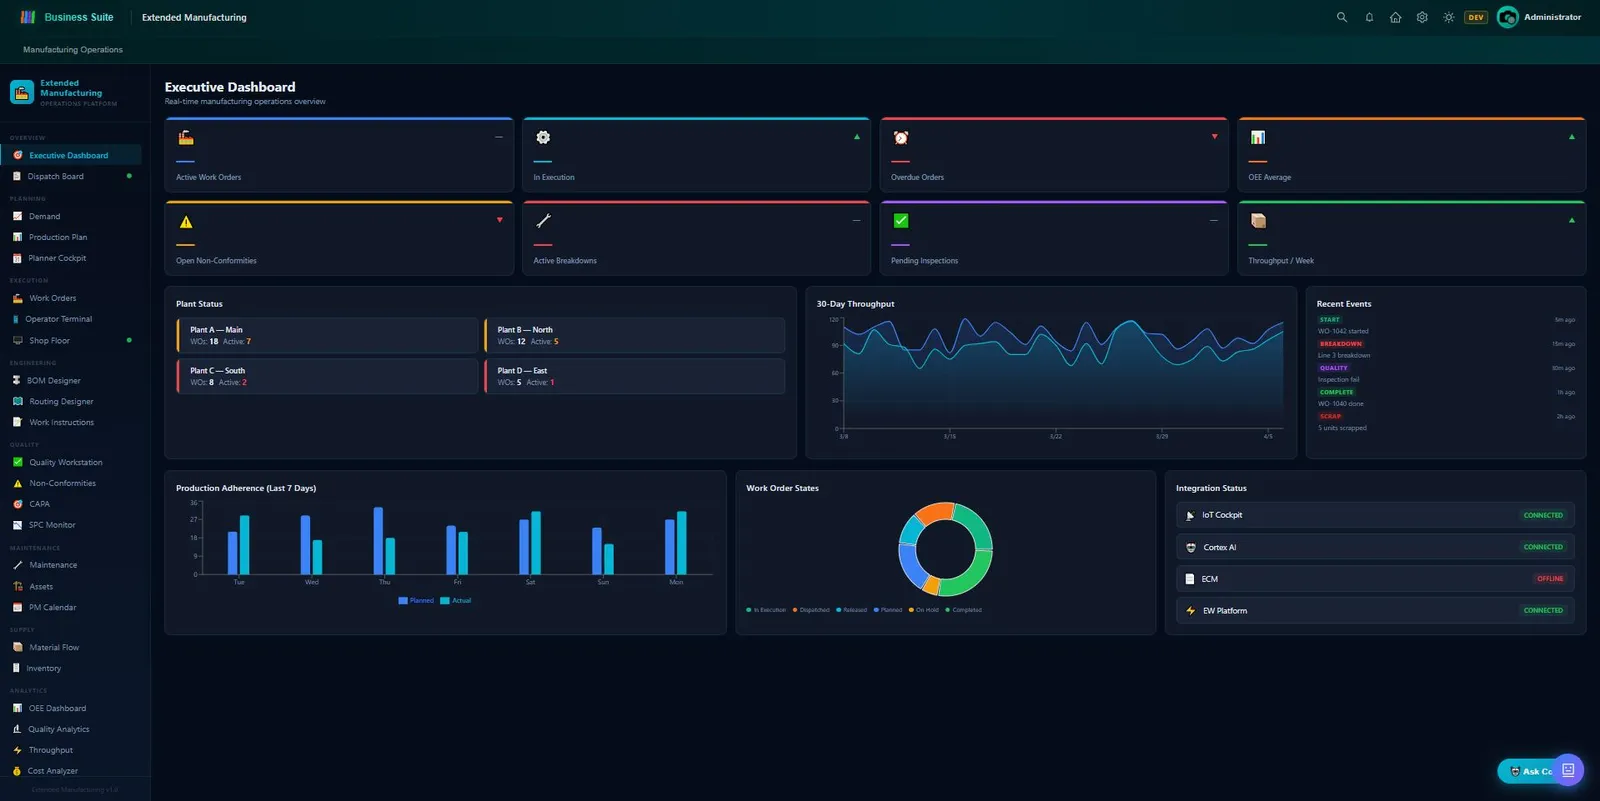The height and width of the screenshot is (801, 1600).
Task: Open the purple chat bot button
Action: tap(1568, 770)
